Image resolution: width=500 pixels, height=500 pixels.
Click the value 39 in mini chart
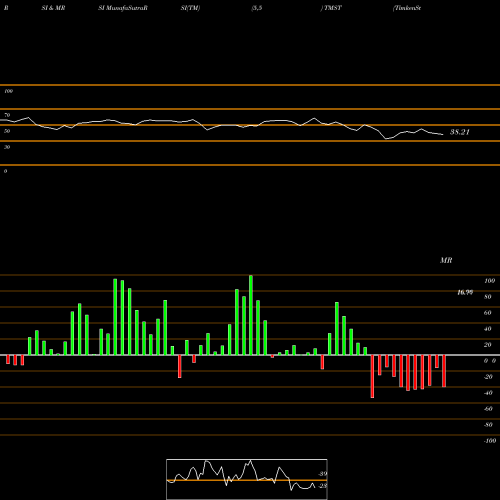[323, 474]
